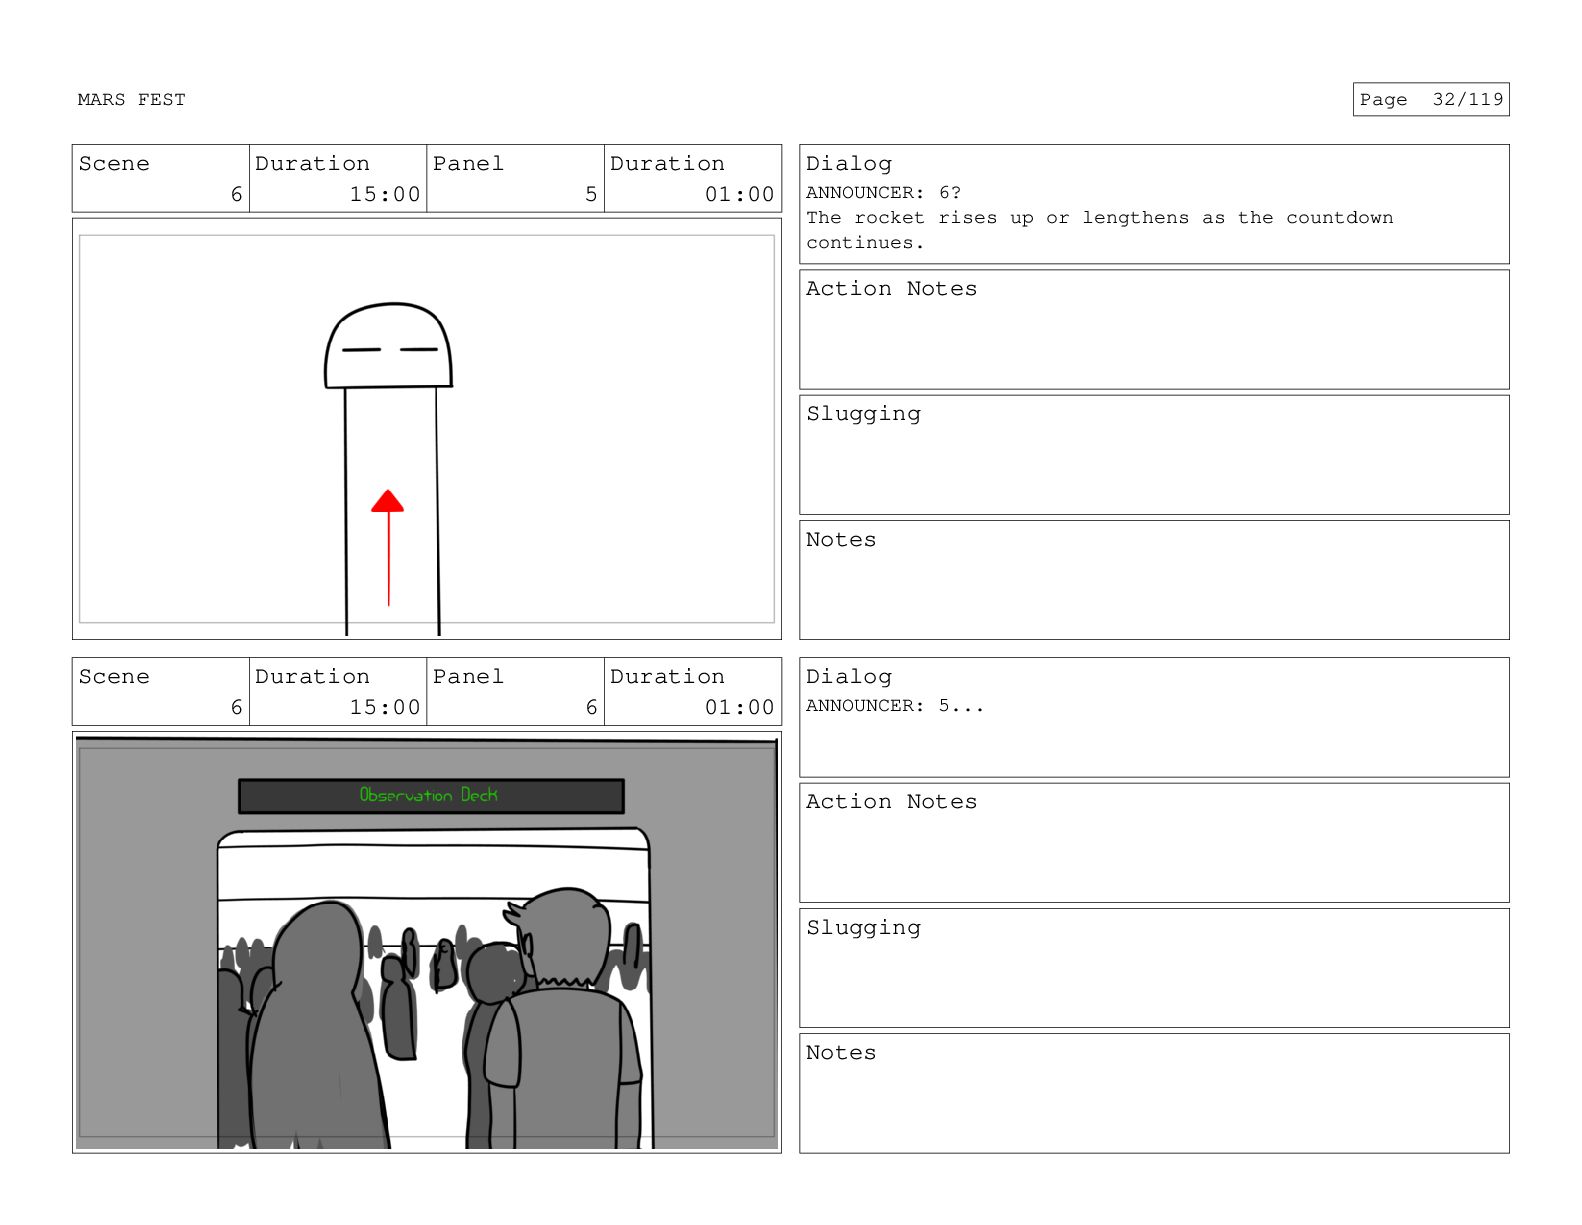Click dialog text 'ANNOUNCER: 6?'
The image size is (1582, 1225).
[x=883, y=193]
